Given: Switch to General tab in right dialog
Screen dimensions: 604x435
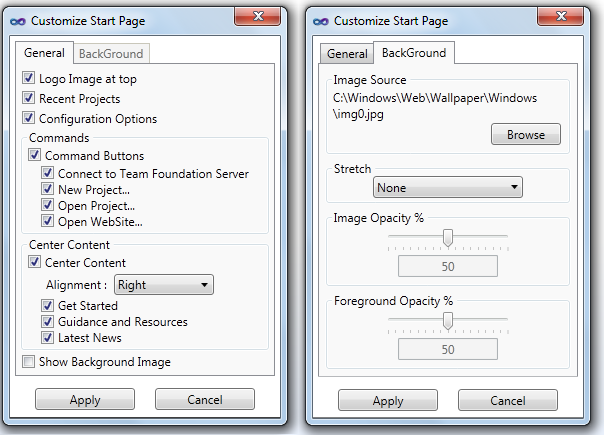Looking at the screenshot, I should tap(347, 54).
